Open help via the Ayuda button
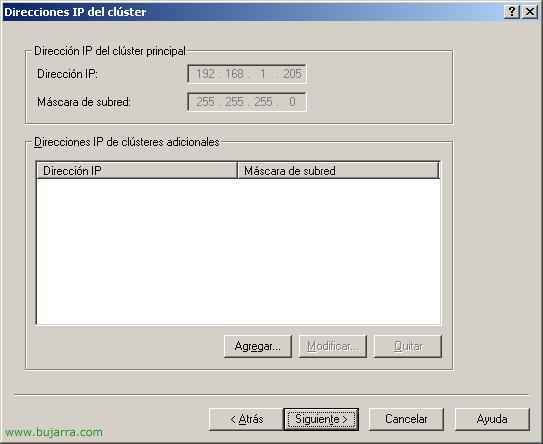The height and width of the screenshot is (444, 543). pos(492,419)
